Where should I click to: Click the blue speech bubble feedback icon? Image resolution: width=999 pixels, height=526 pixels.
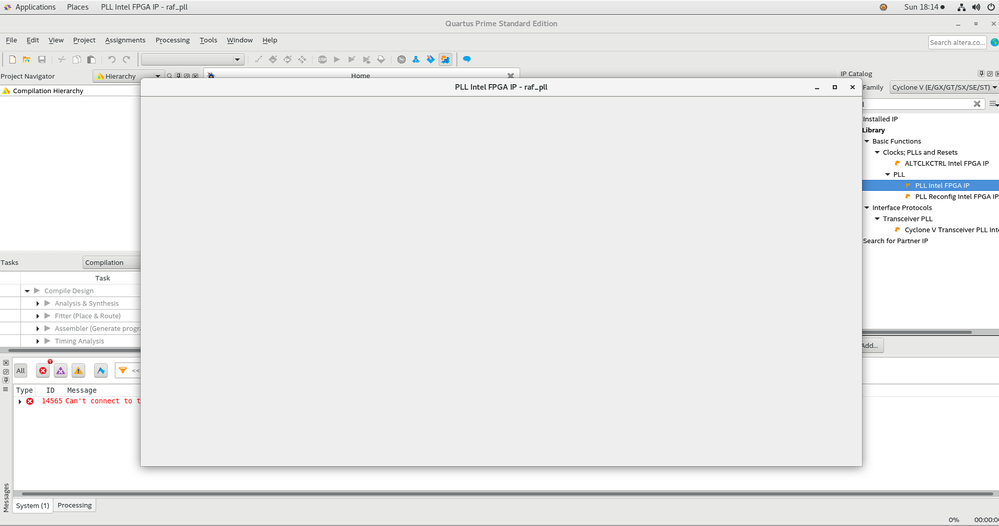pos(466,59)
